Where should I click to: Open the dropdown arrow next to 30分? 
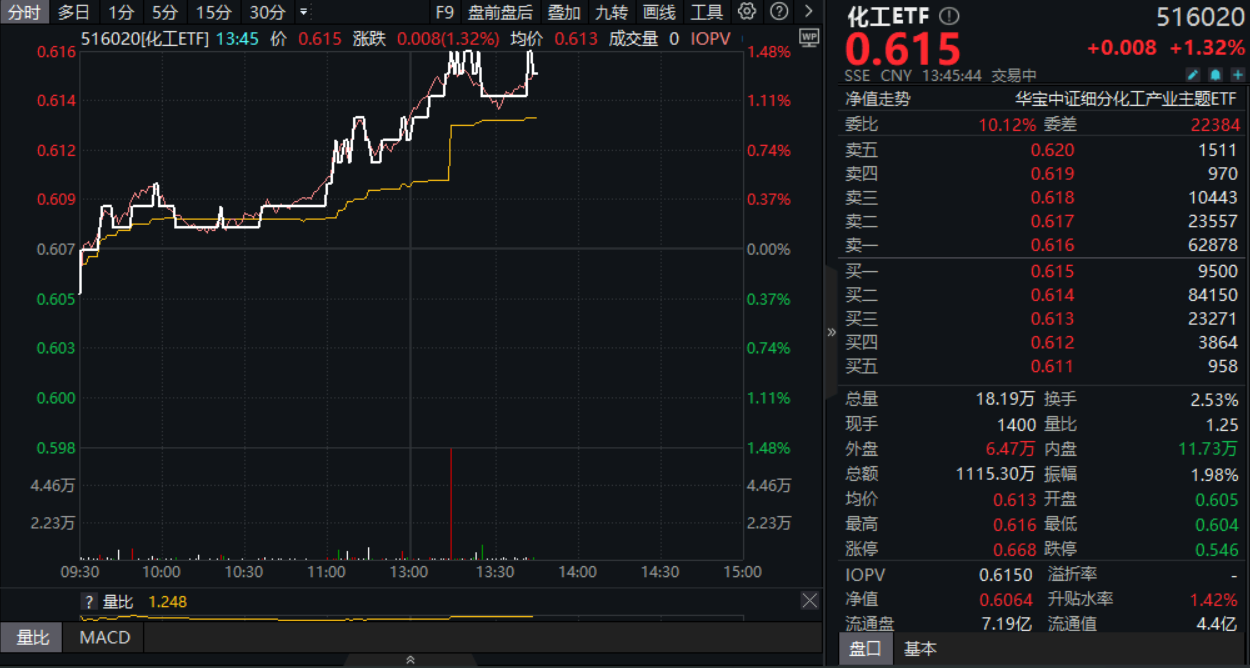tap(305, 12)
